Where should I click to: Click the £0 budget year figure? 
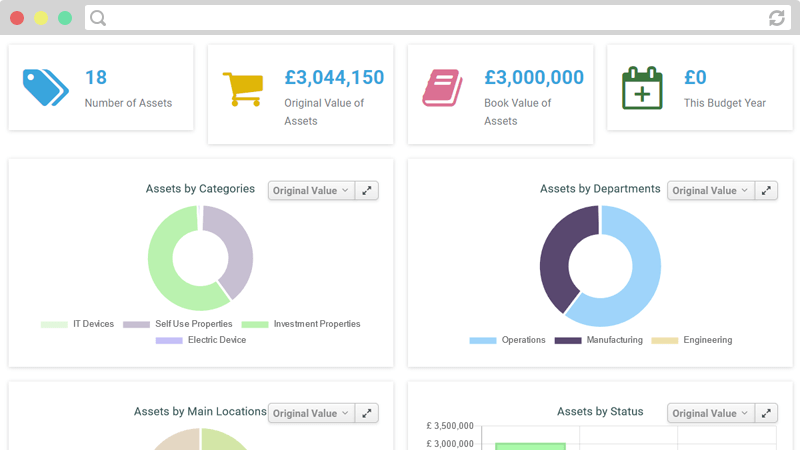pyautogui.click(x=695, y=78)
